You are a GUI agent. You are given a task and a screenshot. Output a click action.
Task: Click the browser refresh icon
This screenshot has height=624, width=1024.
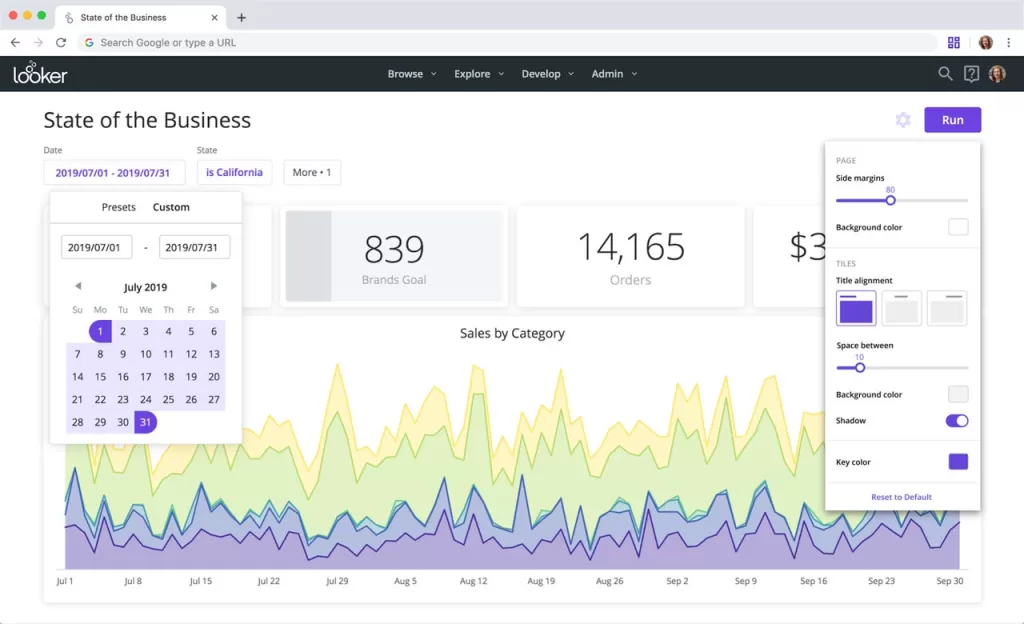pos(61,42)
